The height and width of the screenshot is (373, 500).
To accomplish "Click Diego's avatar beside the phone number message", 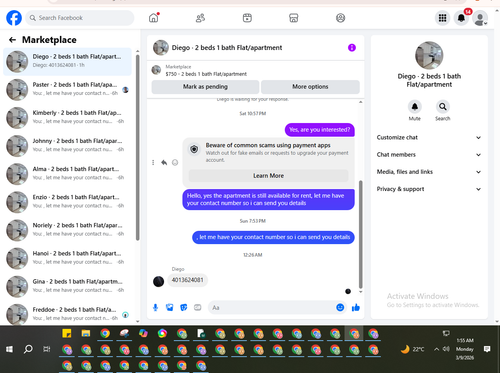I will click(158, 281).
